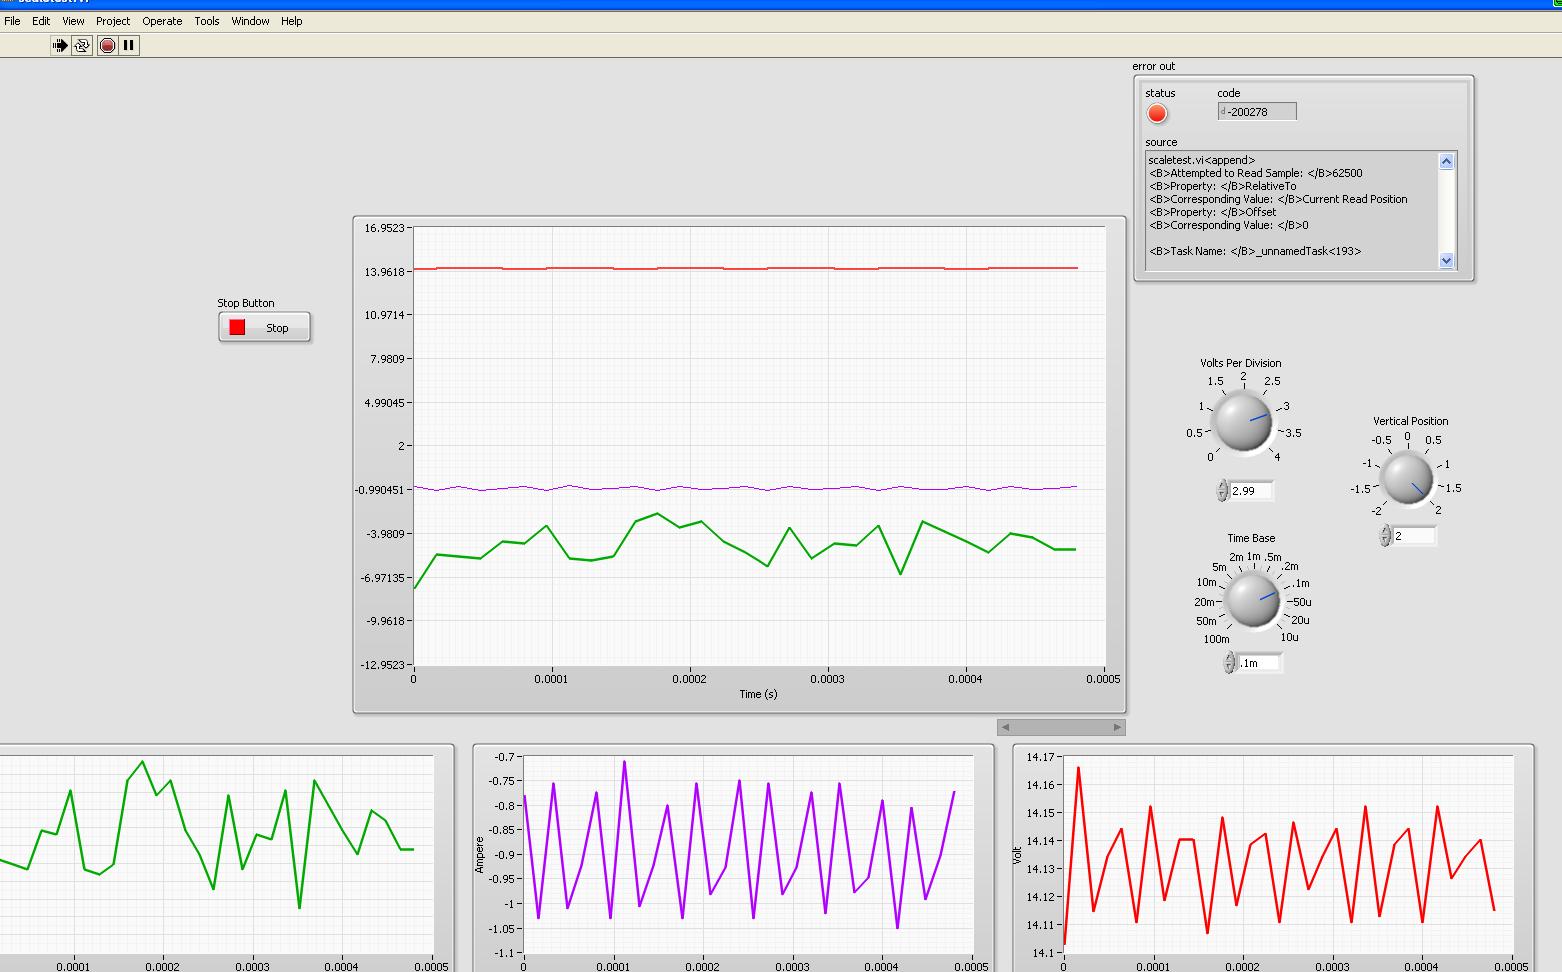Click the Vertical Position value stepper
This screenshot has height=972, width=1562.
1385,536
